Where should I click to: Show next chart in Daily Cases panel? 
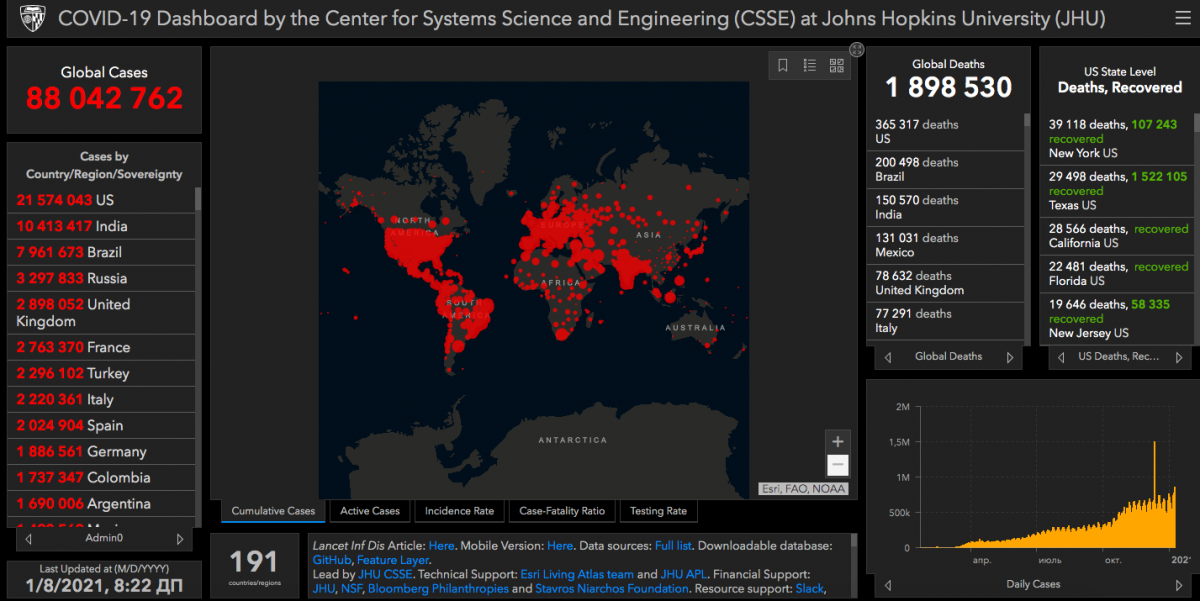[x=1178, y=584]
